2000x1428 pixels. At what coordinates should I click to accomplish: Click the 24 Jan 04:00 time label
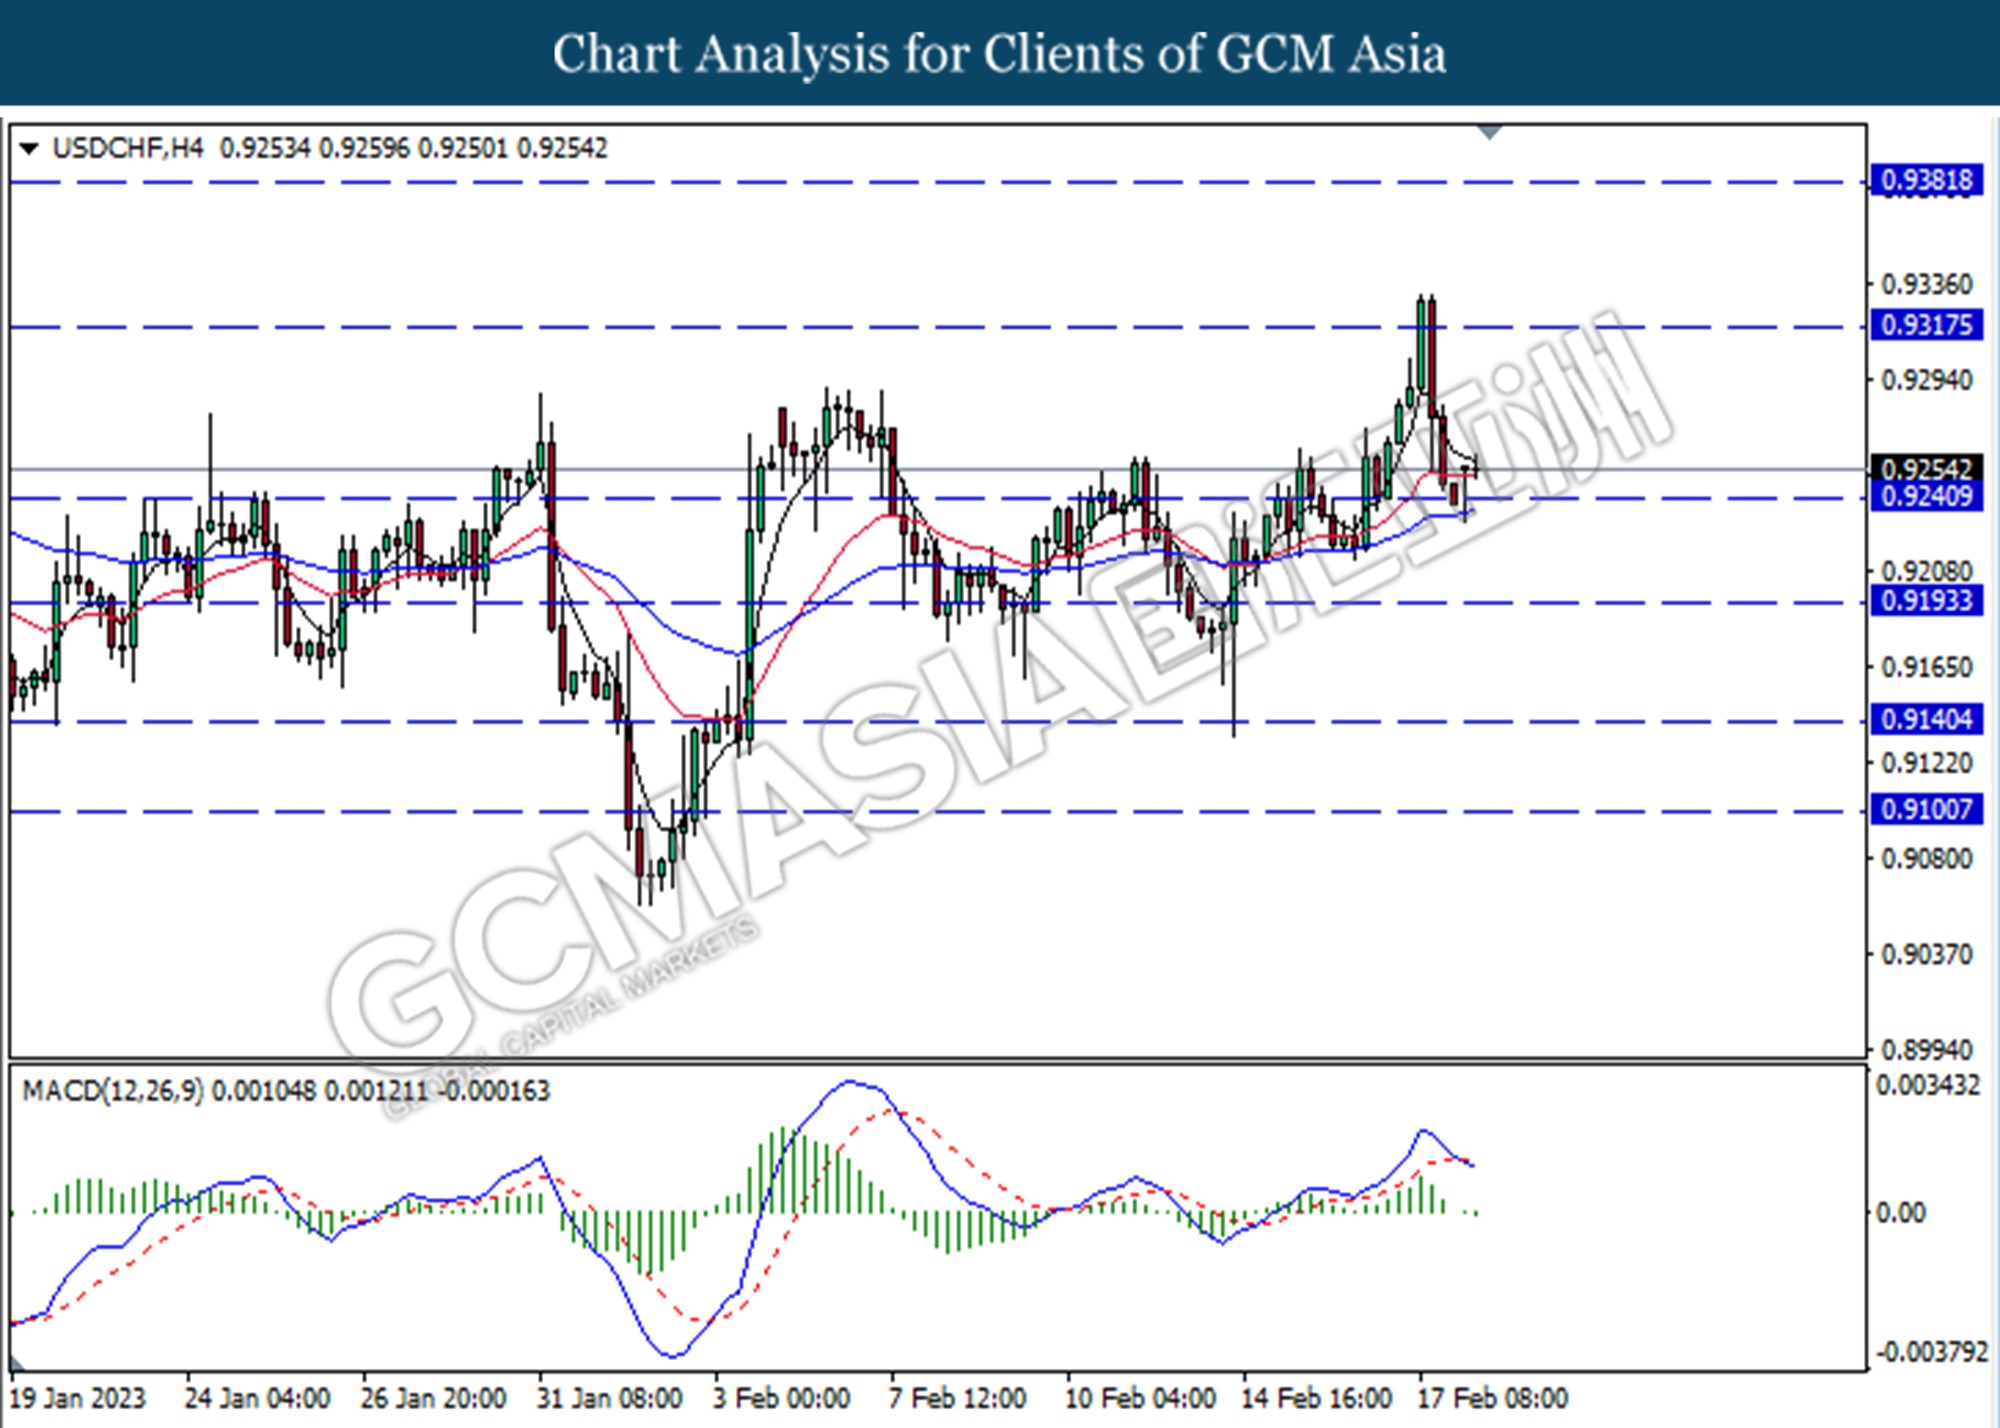click(x=257, y=1398)
